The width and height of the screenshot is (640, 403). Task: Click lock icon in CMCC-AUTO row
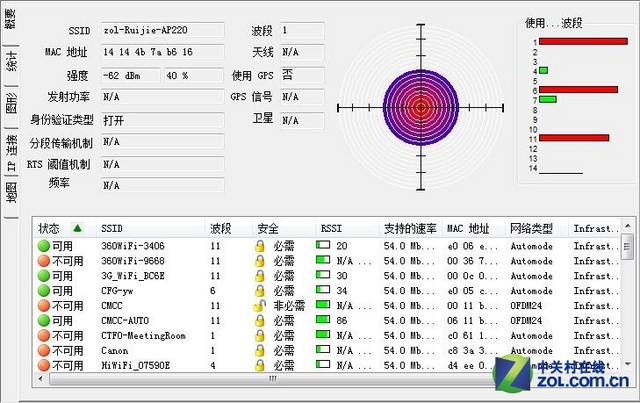260,321
